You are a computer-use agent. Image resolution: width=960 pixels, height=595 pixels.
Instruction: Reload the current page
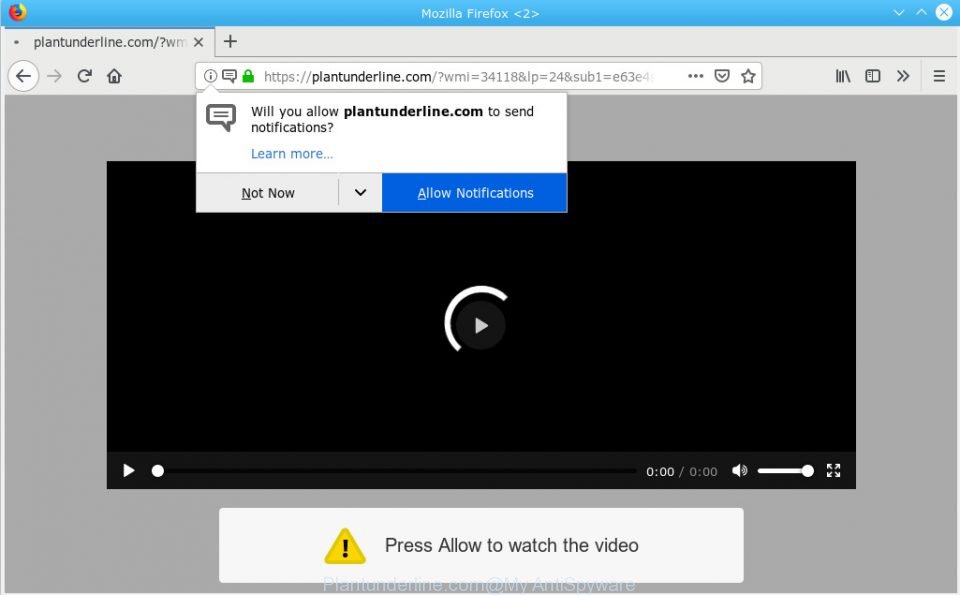[x=84, y=76]
